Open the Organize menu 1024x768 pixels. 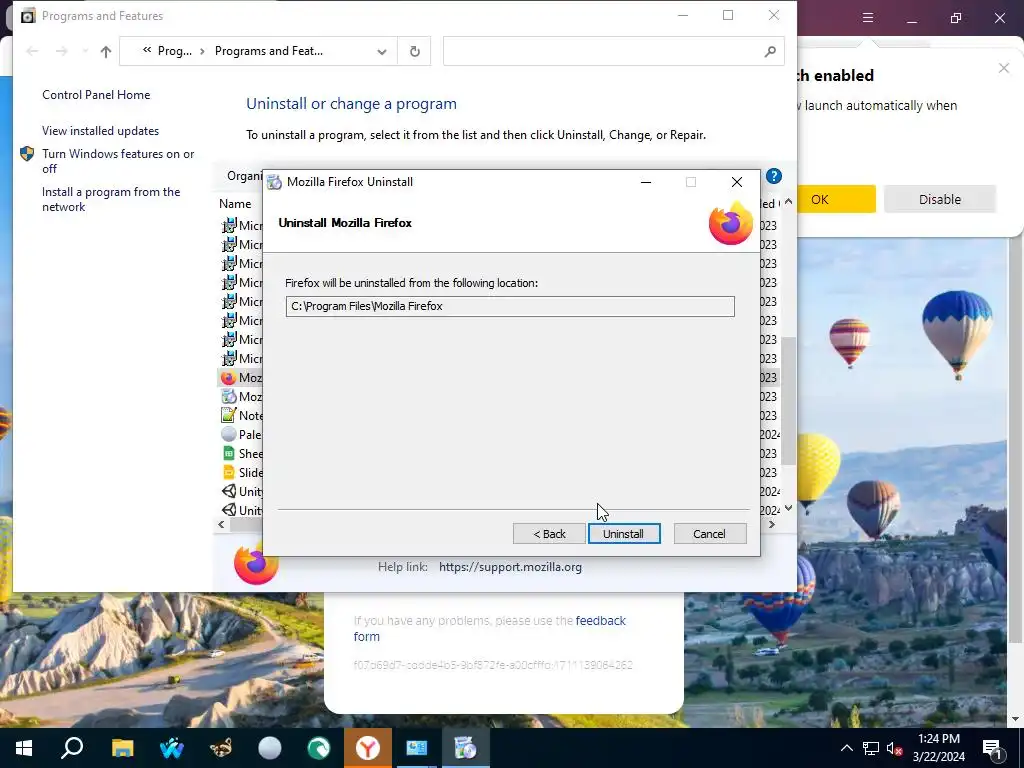(x=244, y=176)
